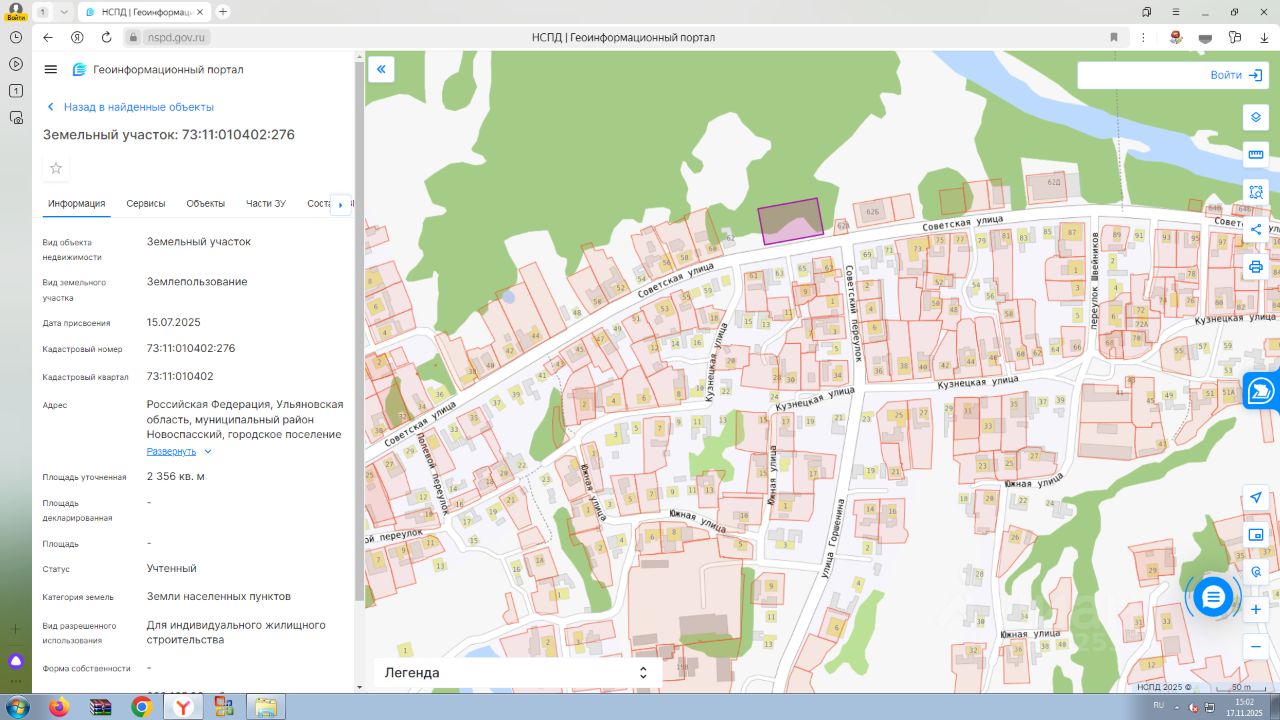Collapse the left info panel
The image size is (1280, 720).
coord(381,69)
